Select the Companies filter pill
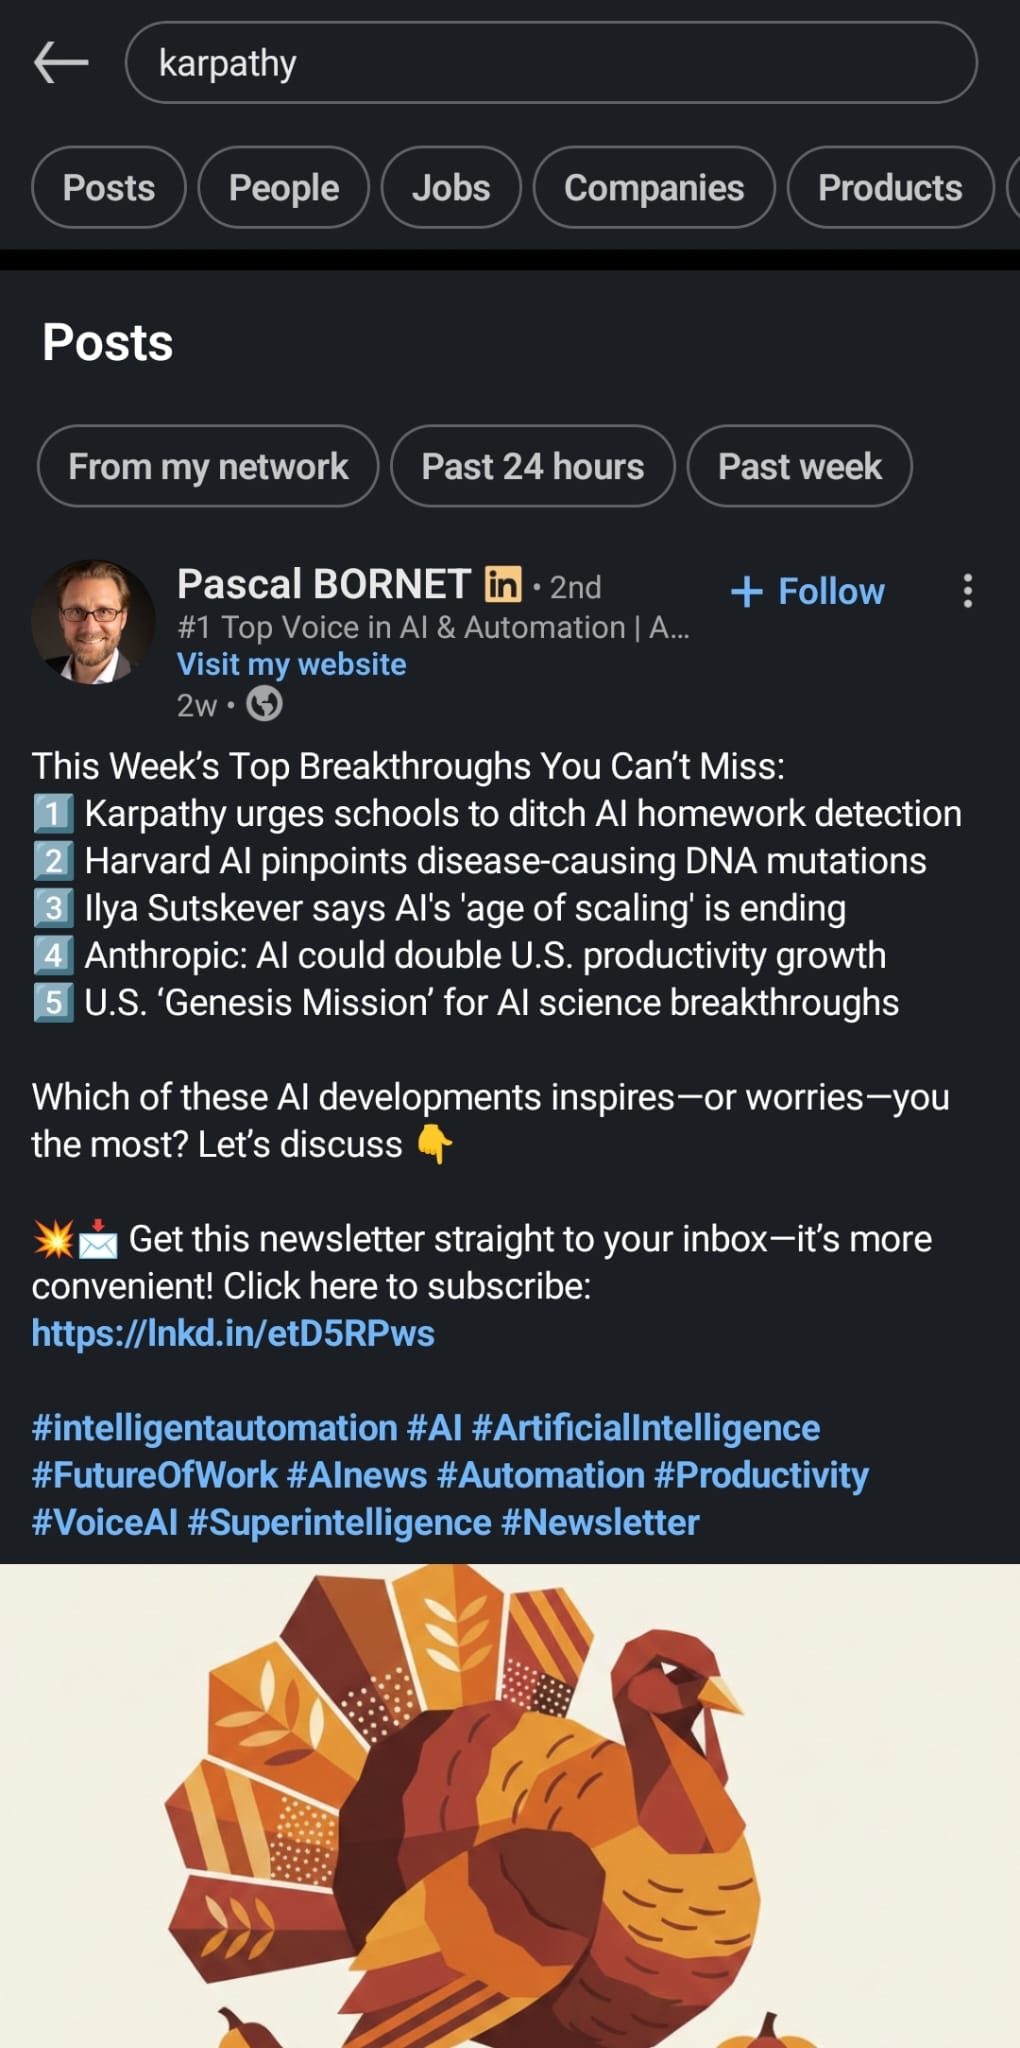Image resolution: width=1020 pixels, height=2048 pixels. click(x=654, y=187)
